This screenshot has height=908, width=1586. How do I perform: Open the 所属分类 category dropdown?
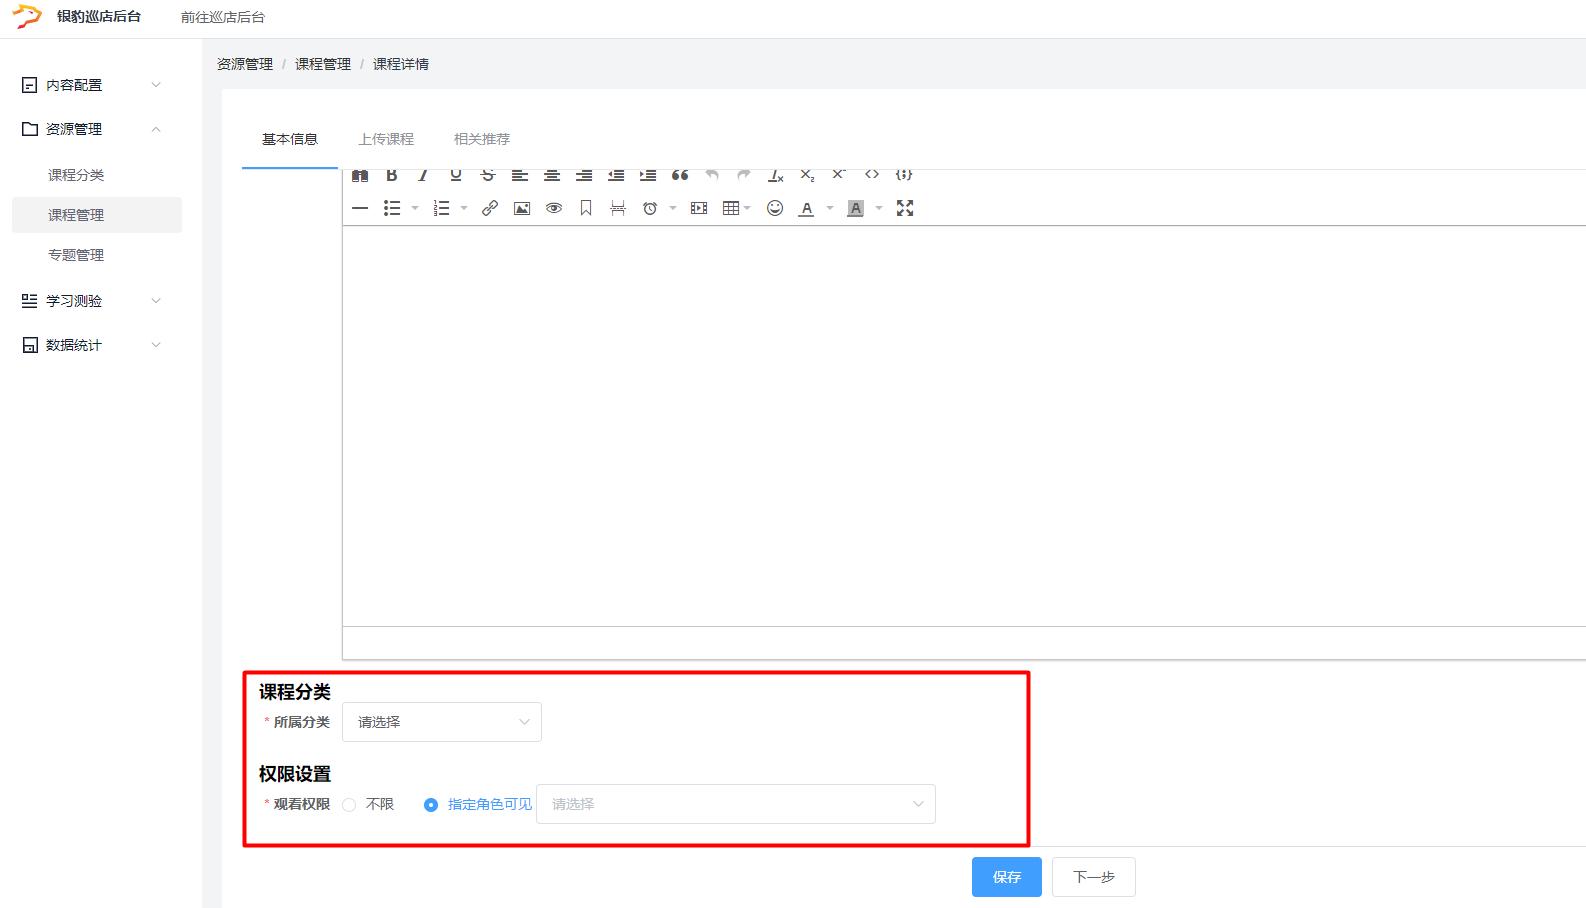click(442, 722)
